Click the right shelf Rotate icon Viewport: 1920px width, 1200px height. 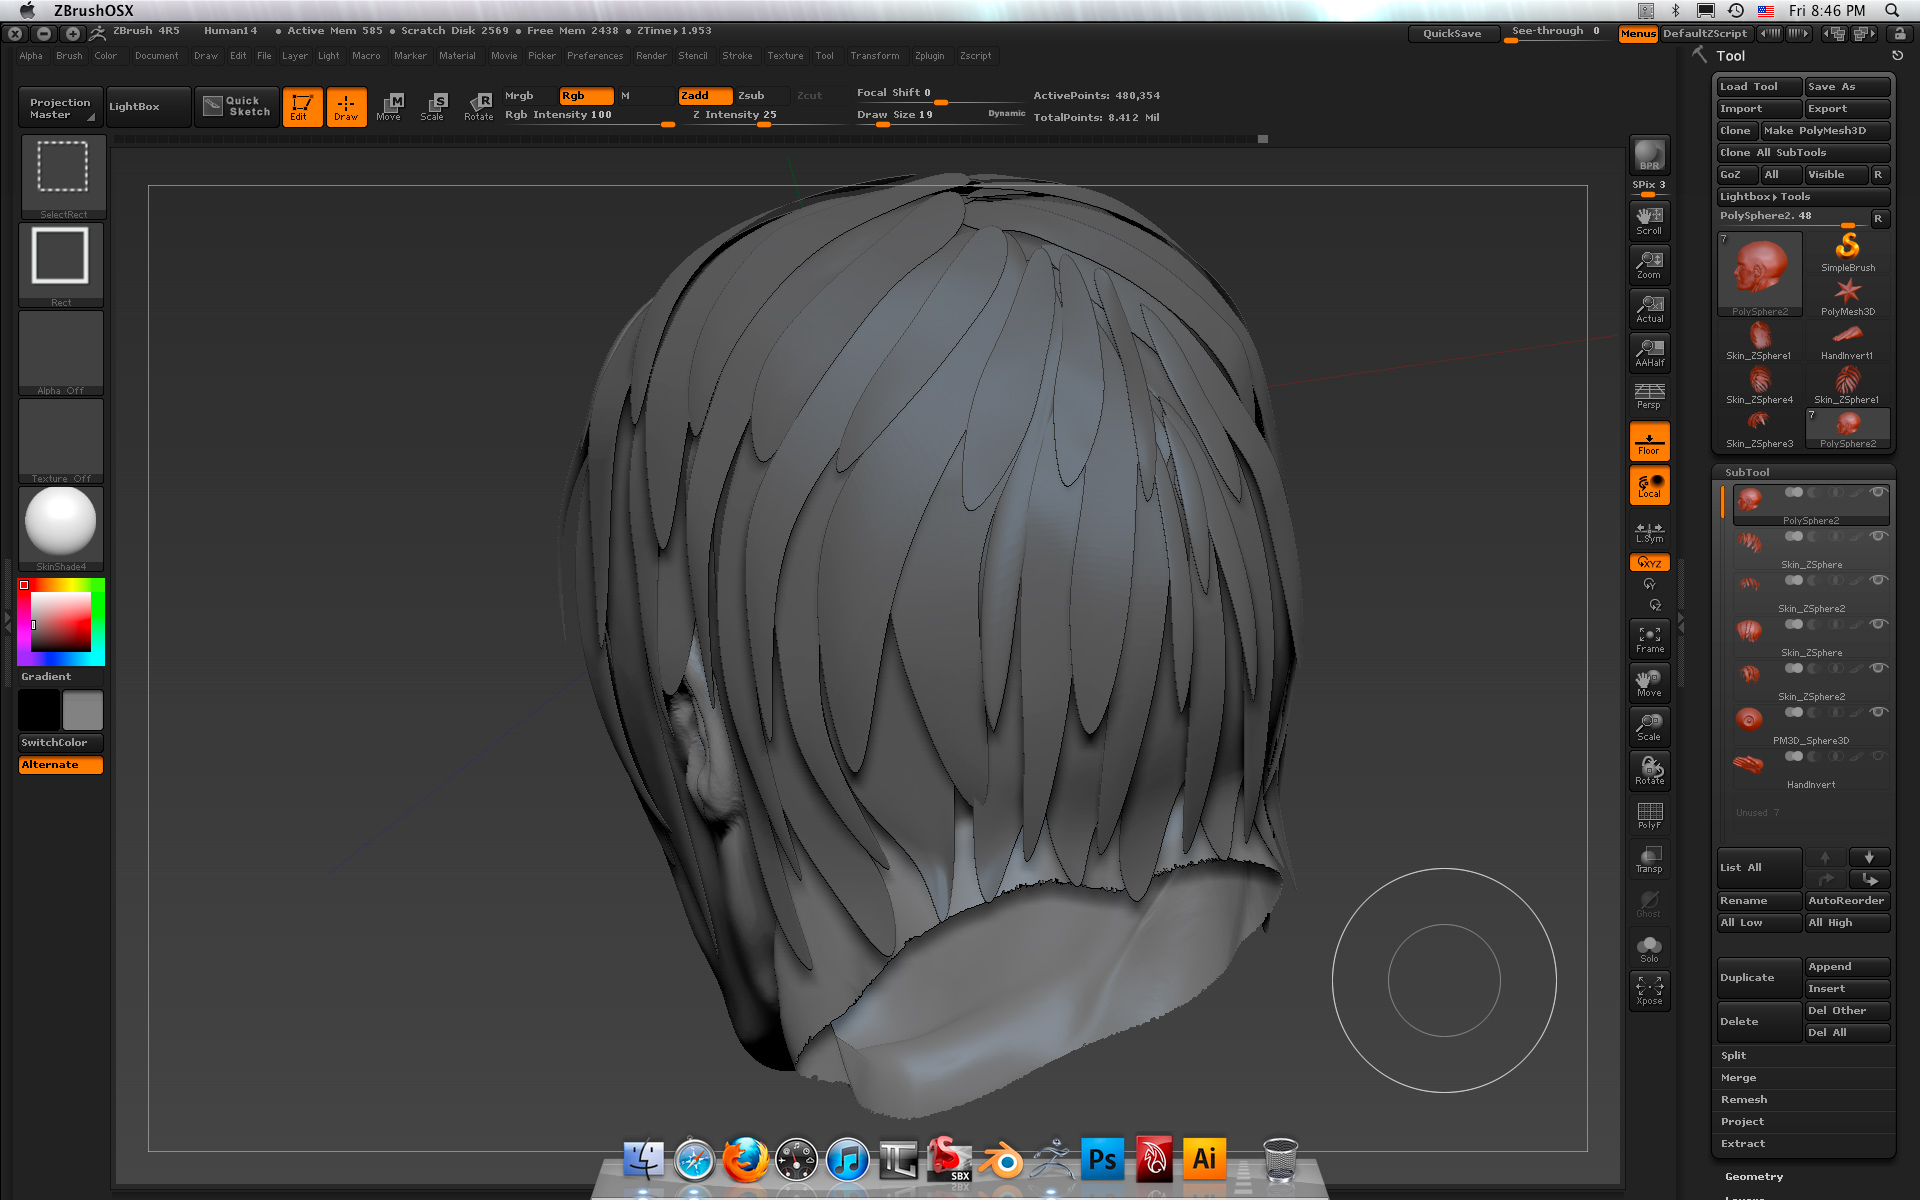pos(1649,771)
